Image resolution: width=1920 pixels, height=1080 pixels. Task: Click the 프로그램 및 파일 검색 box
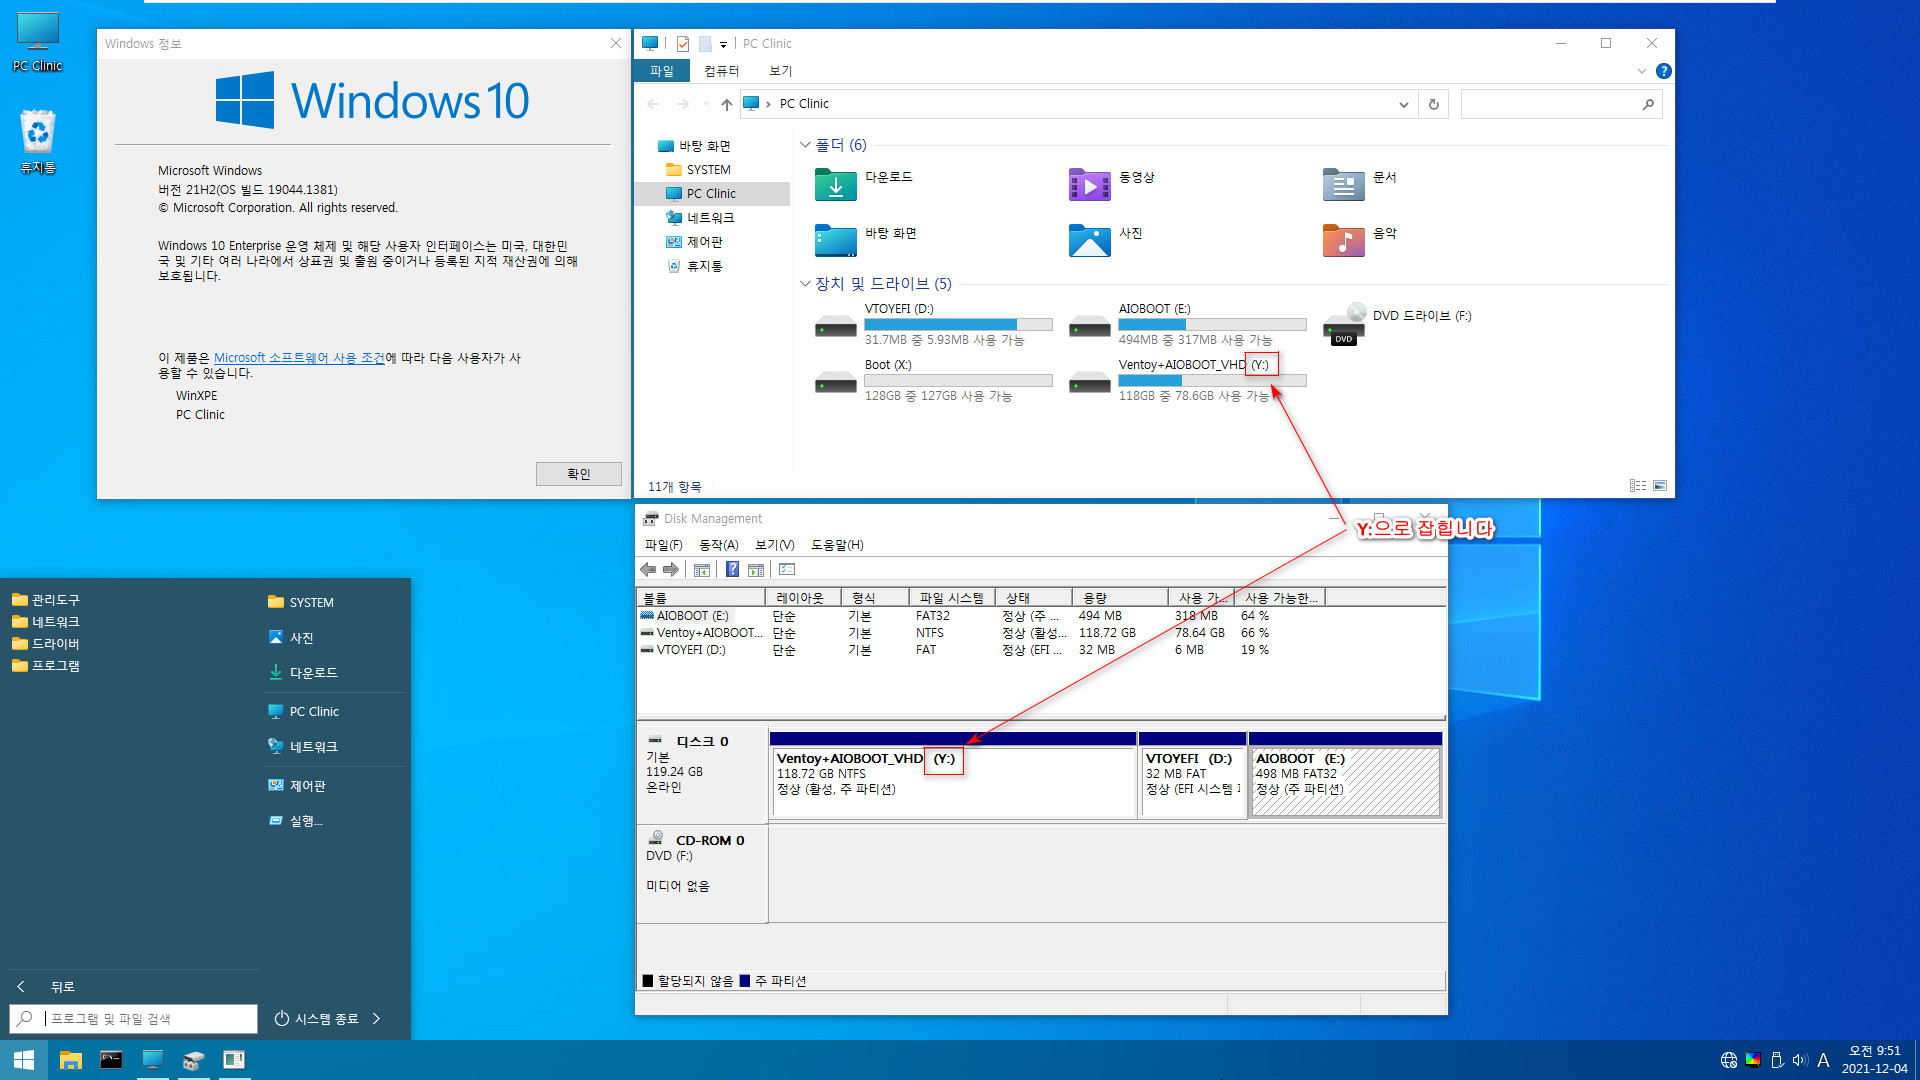tap(133, 1018)
